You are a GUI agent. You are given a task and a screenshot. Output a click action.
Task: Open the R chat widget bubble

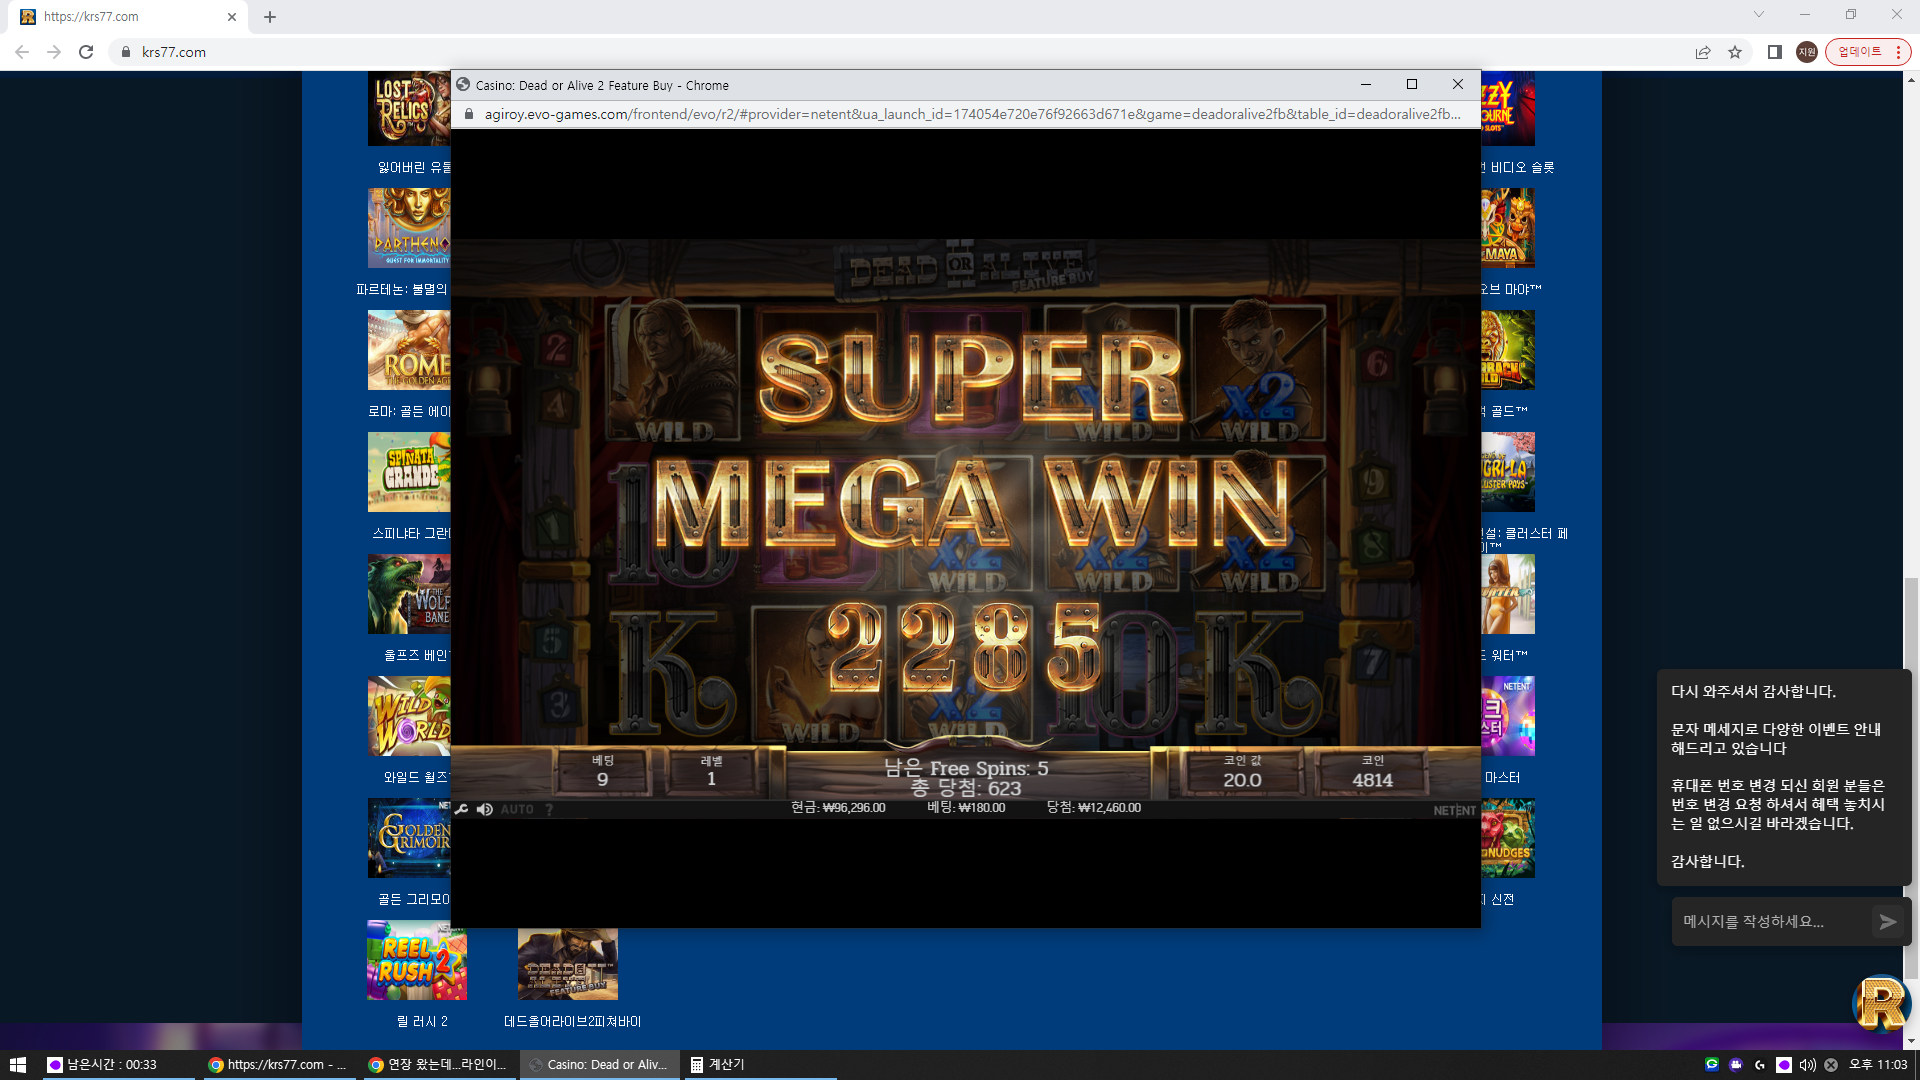(1882, 1003)
